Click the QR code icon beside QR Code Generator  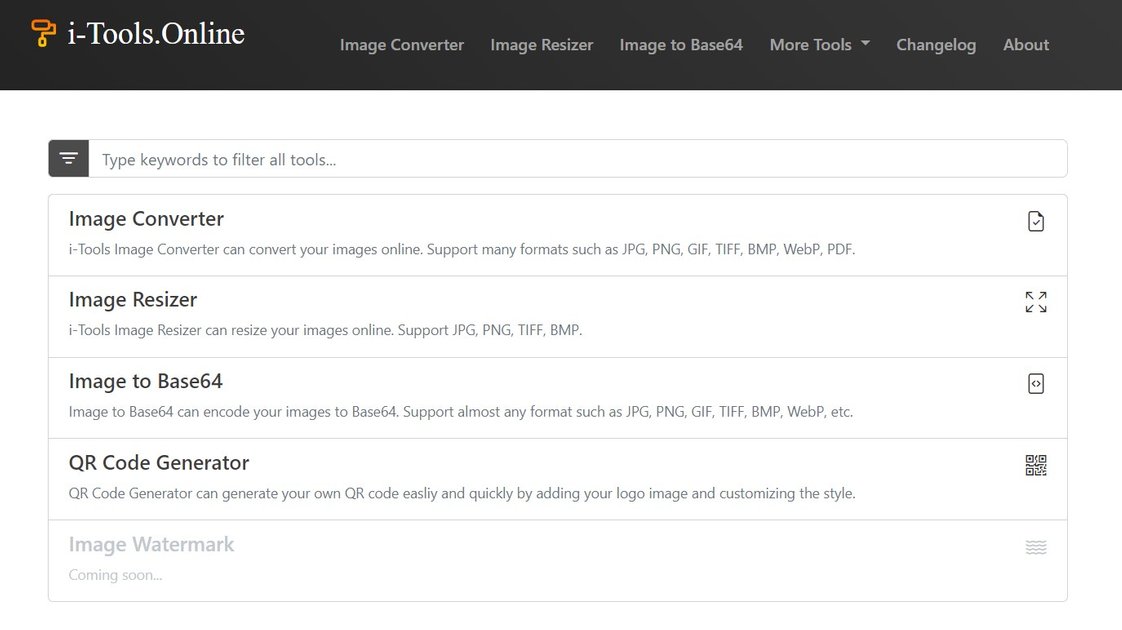point(1036,464)
